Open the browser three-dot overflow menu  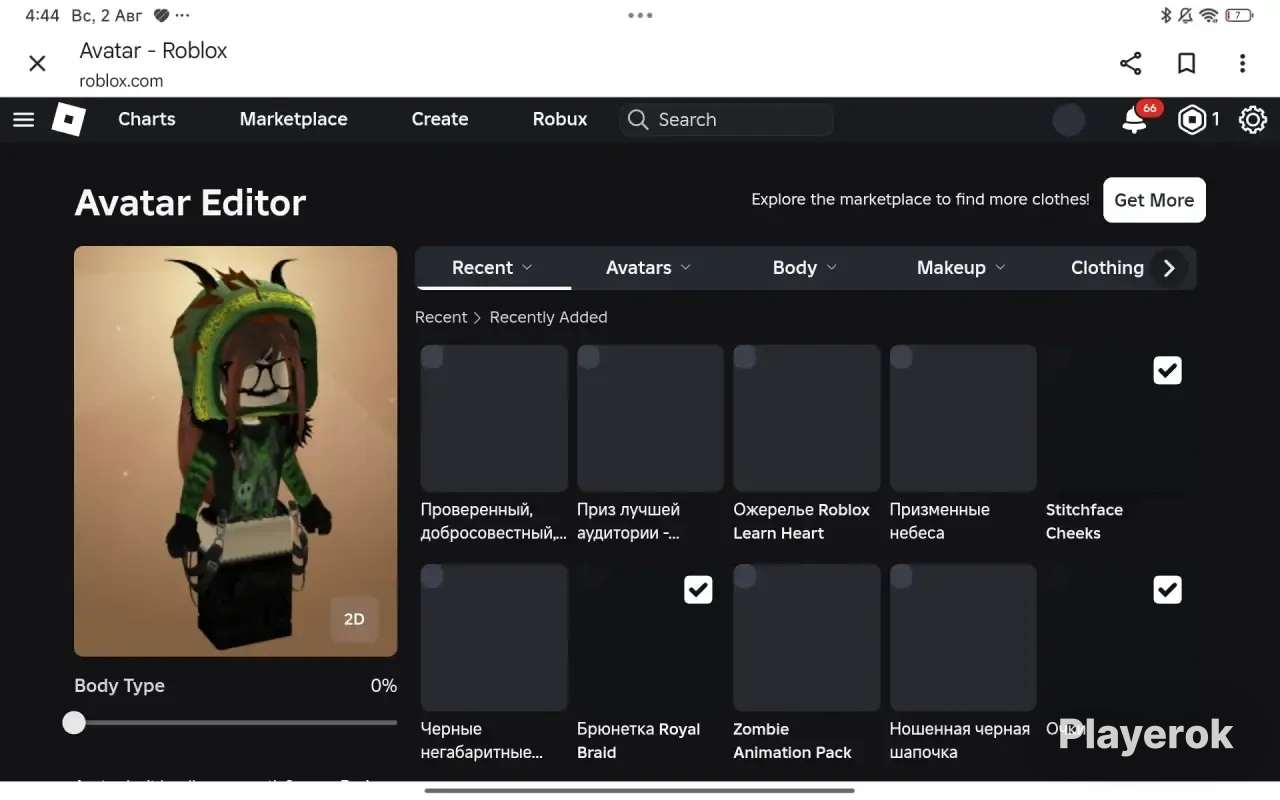1242,64
